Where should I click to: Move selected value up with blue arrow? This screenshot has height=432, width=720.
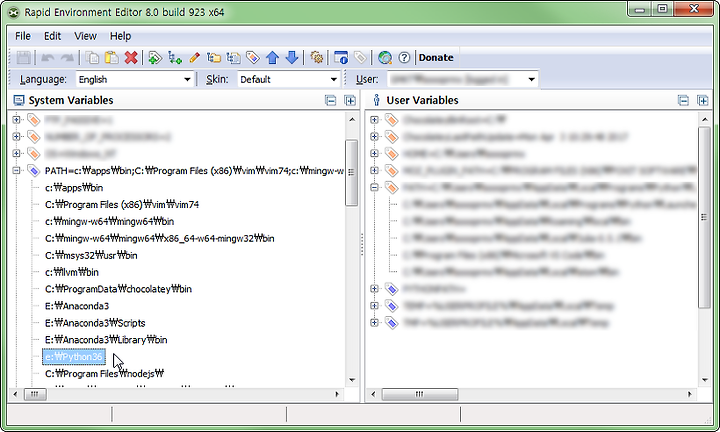click(x=272, y=57)
